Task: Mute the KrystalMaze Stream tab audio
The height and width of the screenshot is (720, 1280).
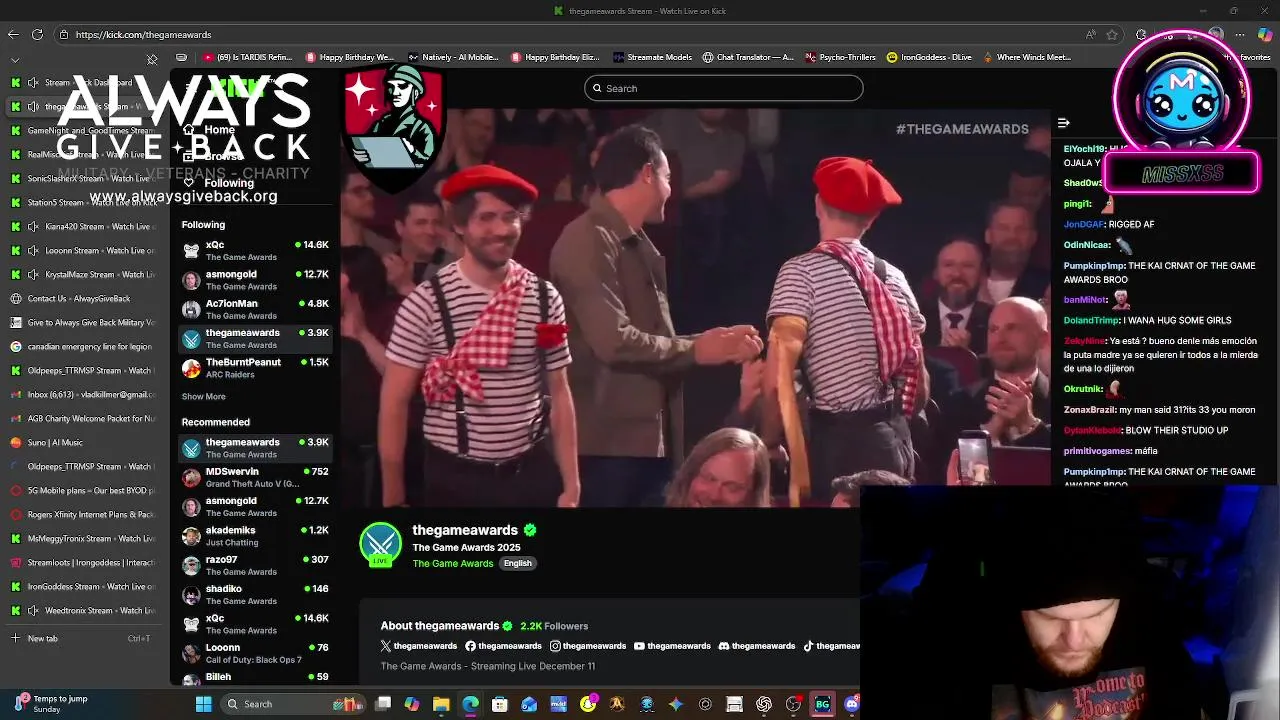Action: pos(34,275)
